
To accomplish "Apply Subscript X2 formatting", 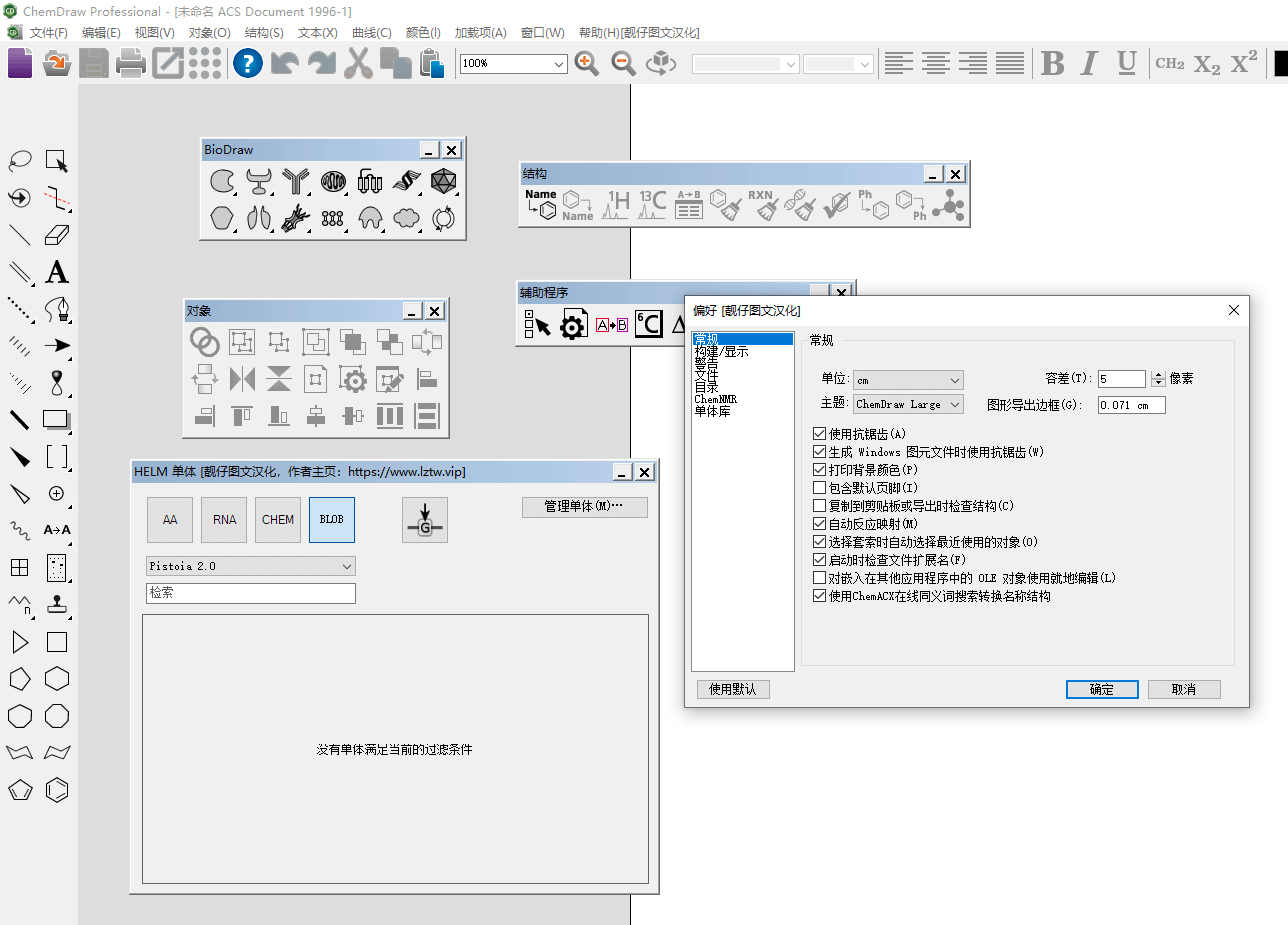I will coord(1207,64).
